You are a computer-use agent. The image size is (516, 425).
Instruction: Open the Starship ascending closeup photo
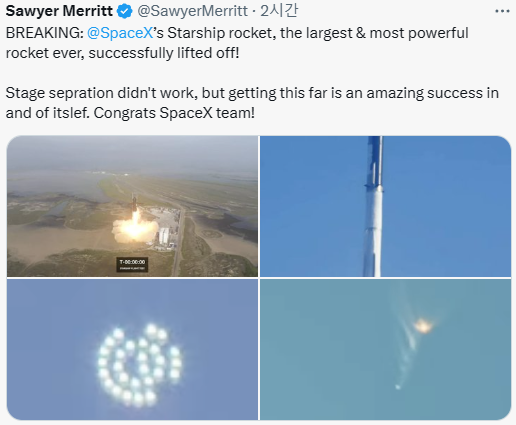[x=385, y=206]
